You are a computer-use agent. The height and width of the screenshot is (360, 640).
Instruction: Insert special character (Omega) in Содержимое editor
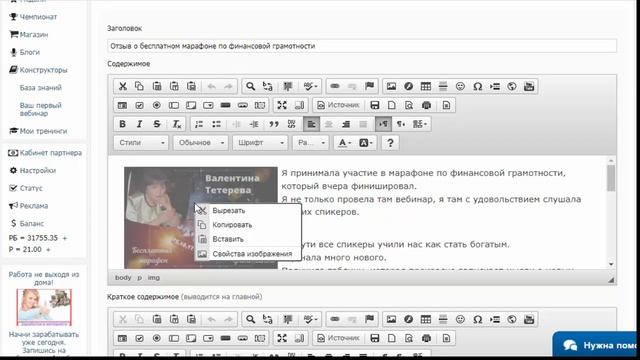(x=478, y=86)
